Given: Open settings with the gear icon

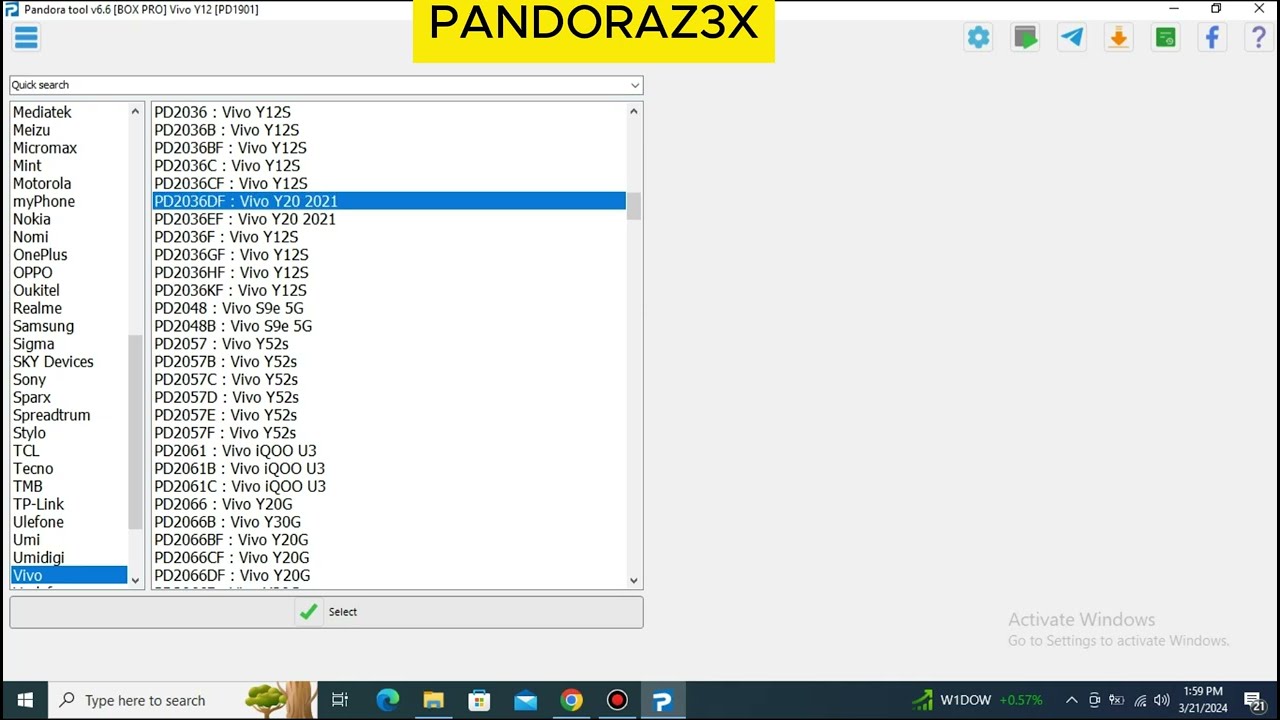Looking at the screenshot, I should click(978, 38).
